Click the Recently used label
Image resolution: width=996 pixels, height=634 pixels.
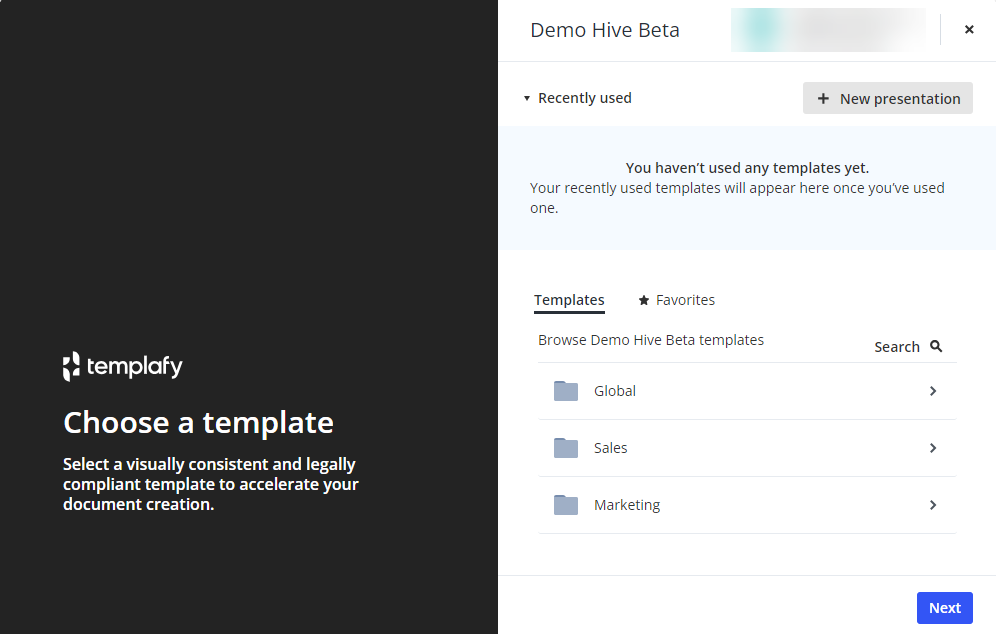(x=584, y=98)
